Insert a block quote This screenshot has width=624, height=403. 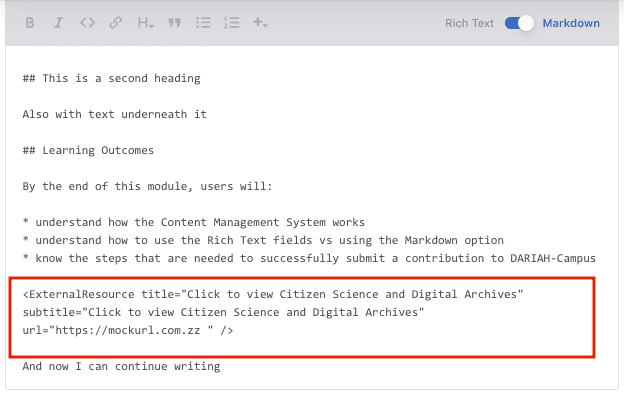click(174, 23)
